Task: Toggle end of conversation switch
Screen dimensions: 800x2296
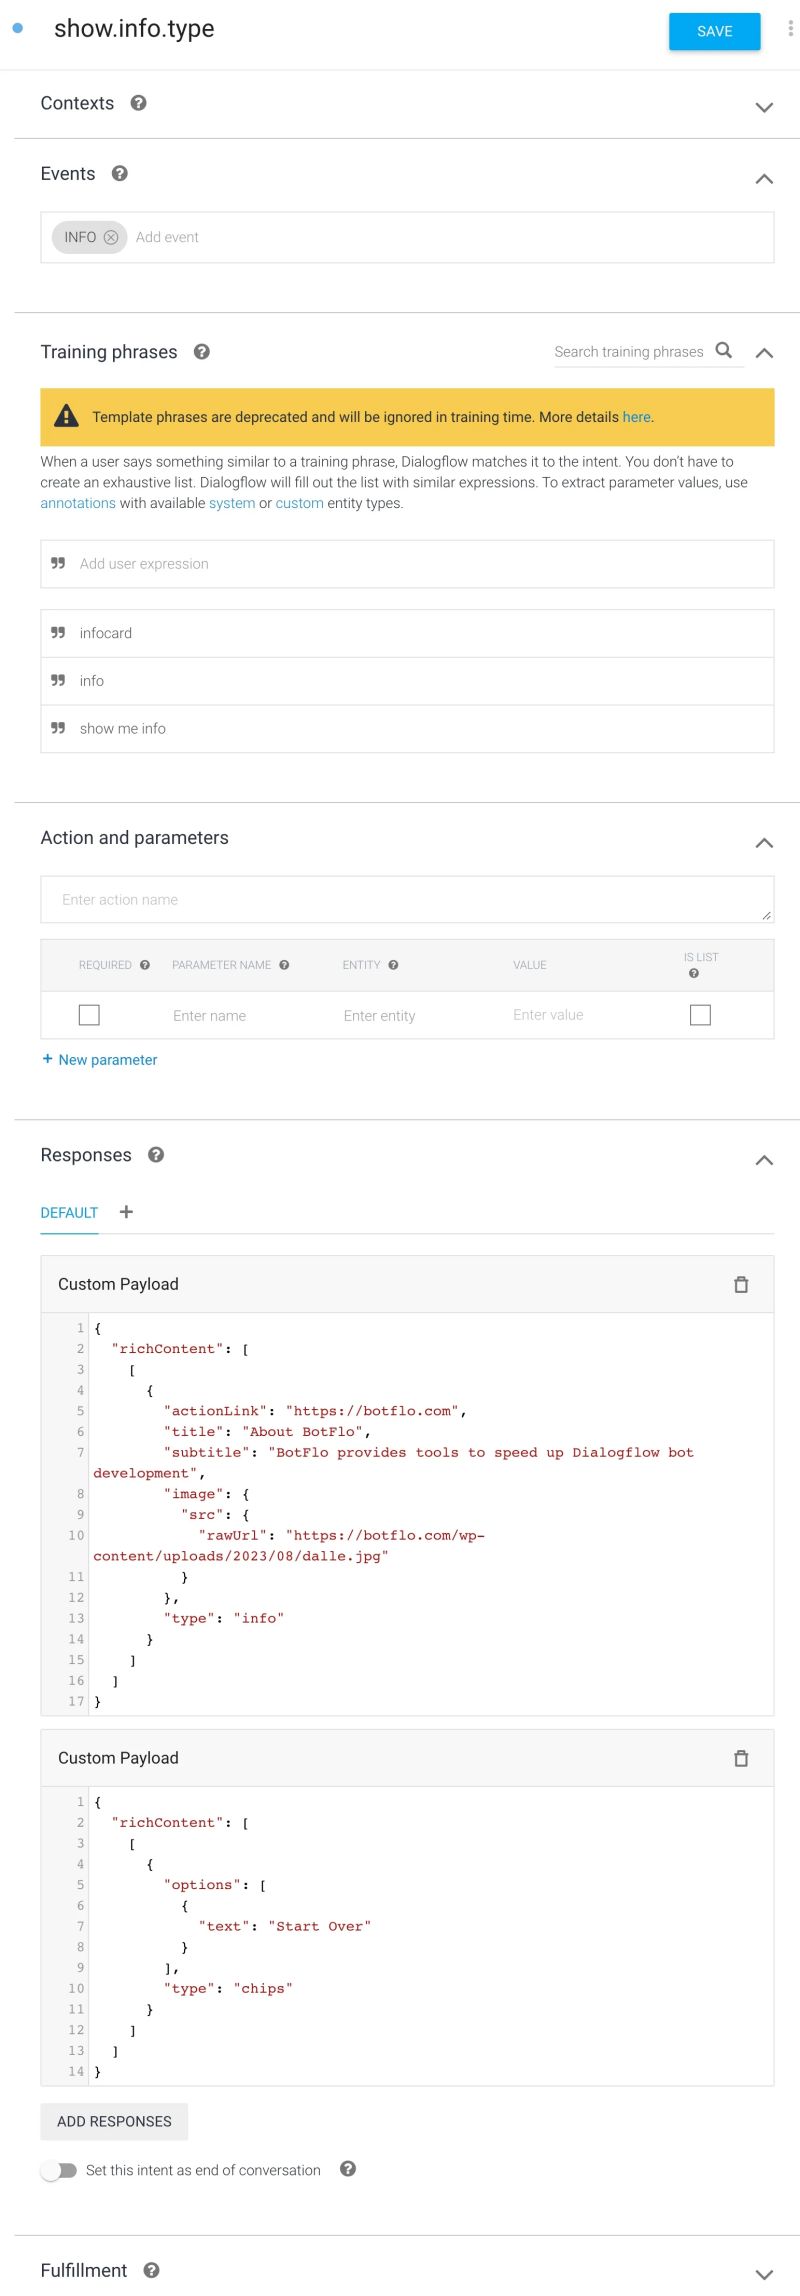Action: coord(59,2170)
